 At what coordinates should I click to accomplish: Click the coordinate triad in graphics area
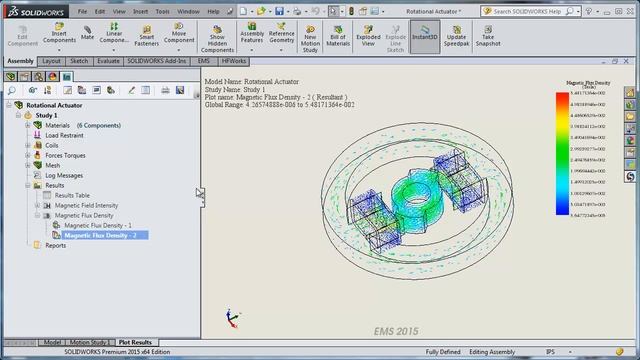(233, 319)
